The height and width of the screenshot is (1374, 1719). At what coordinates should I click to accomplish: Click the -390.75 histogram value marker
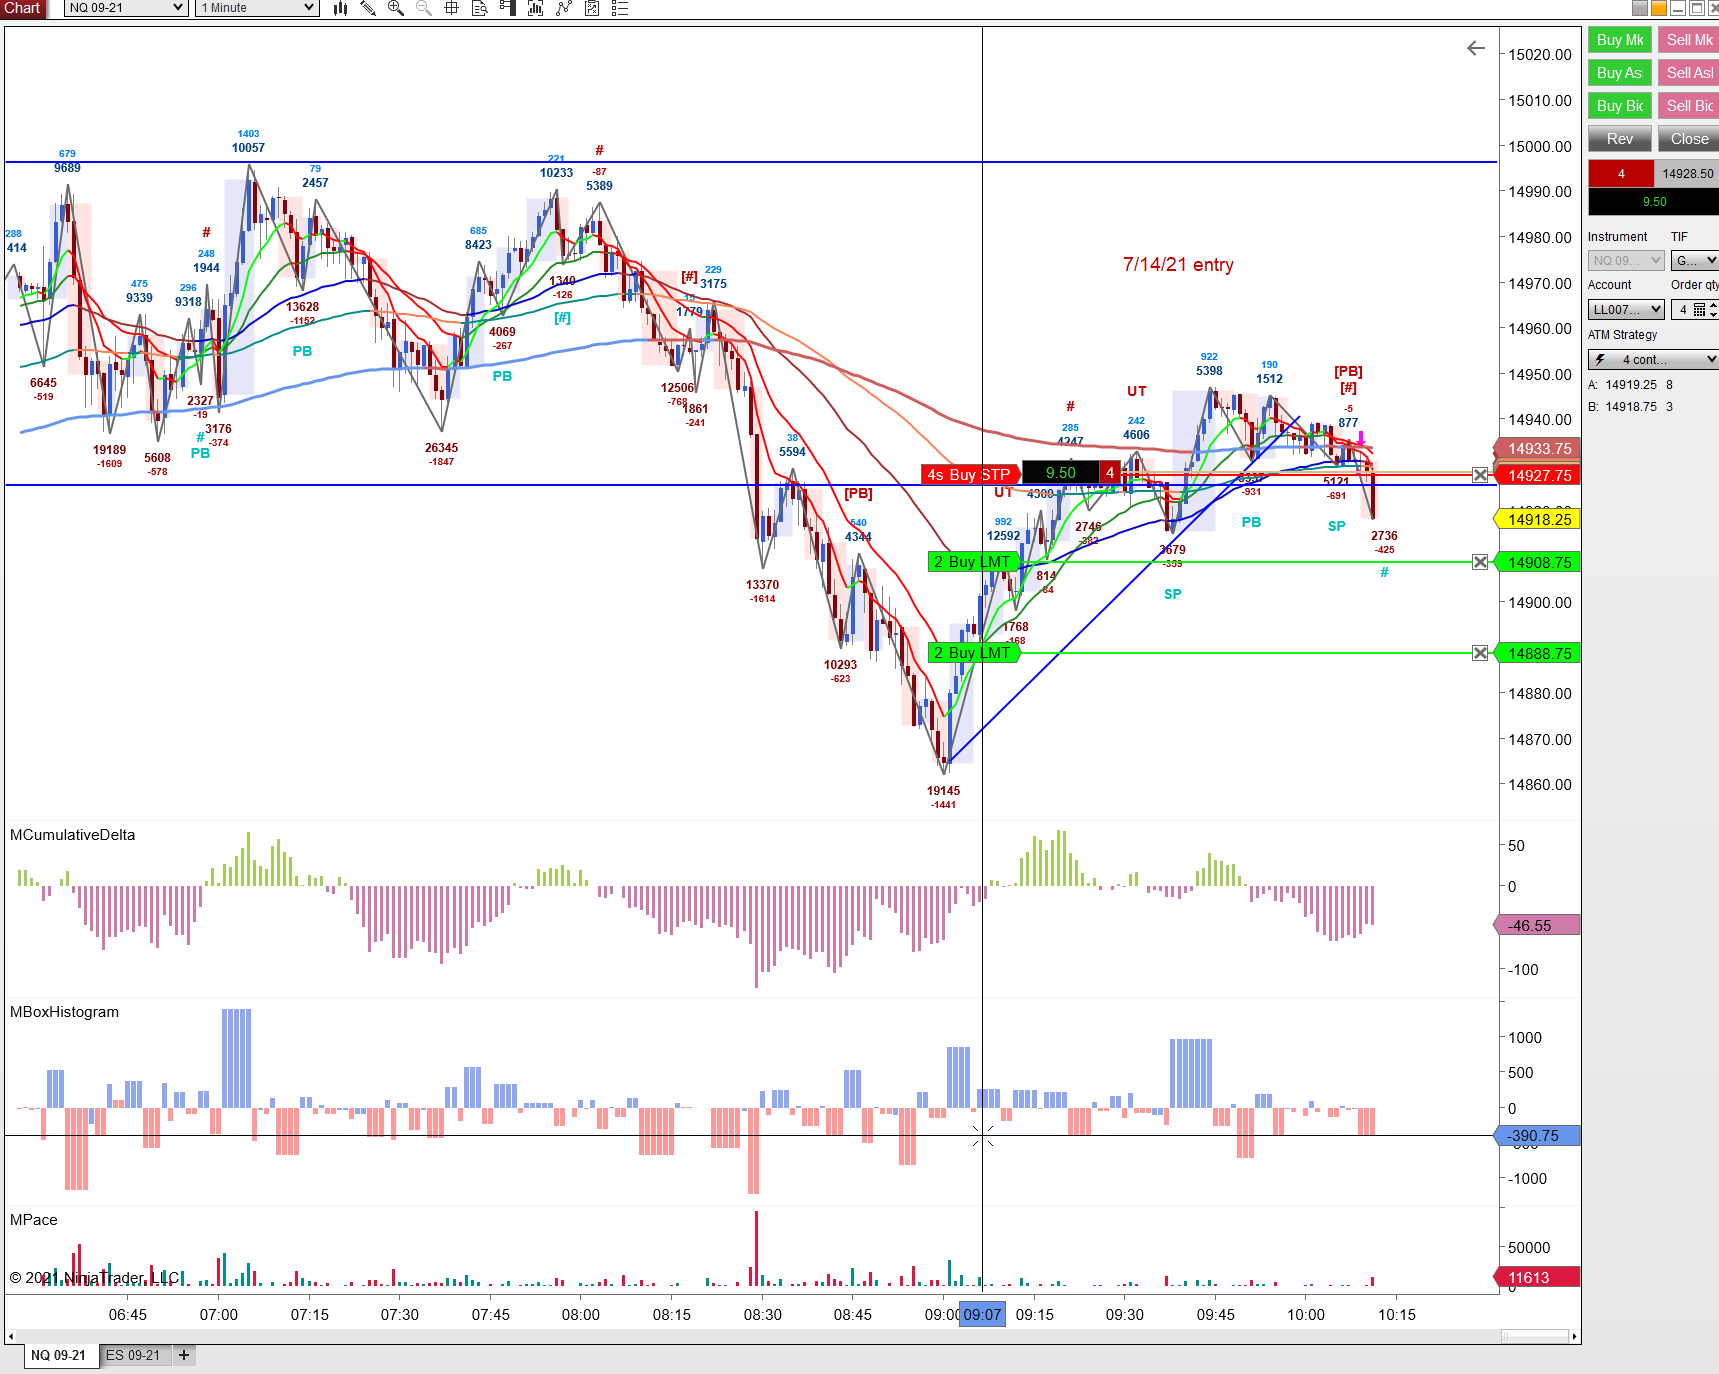tap(1537, 1136)
